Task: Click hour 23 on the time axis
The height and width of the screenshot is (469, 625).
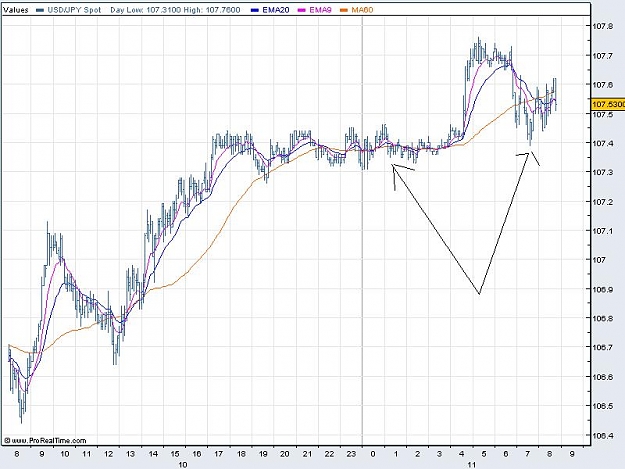Action: click(351, 454)
